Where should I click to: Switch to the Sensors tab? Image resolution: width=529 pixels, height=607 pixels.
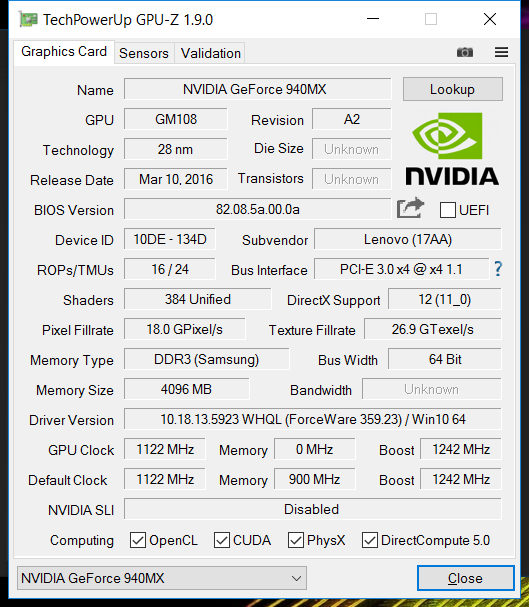point(144,53)
